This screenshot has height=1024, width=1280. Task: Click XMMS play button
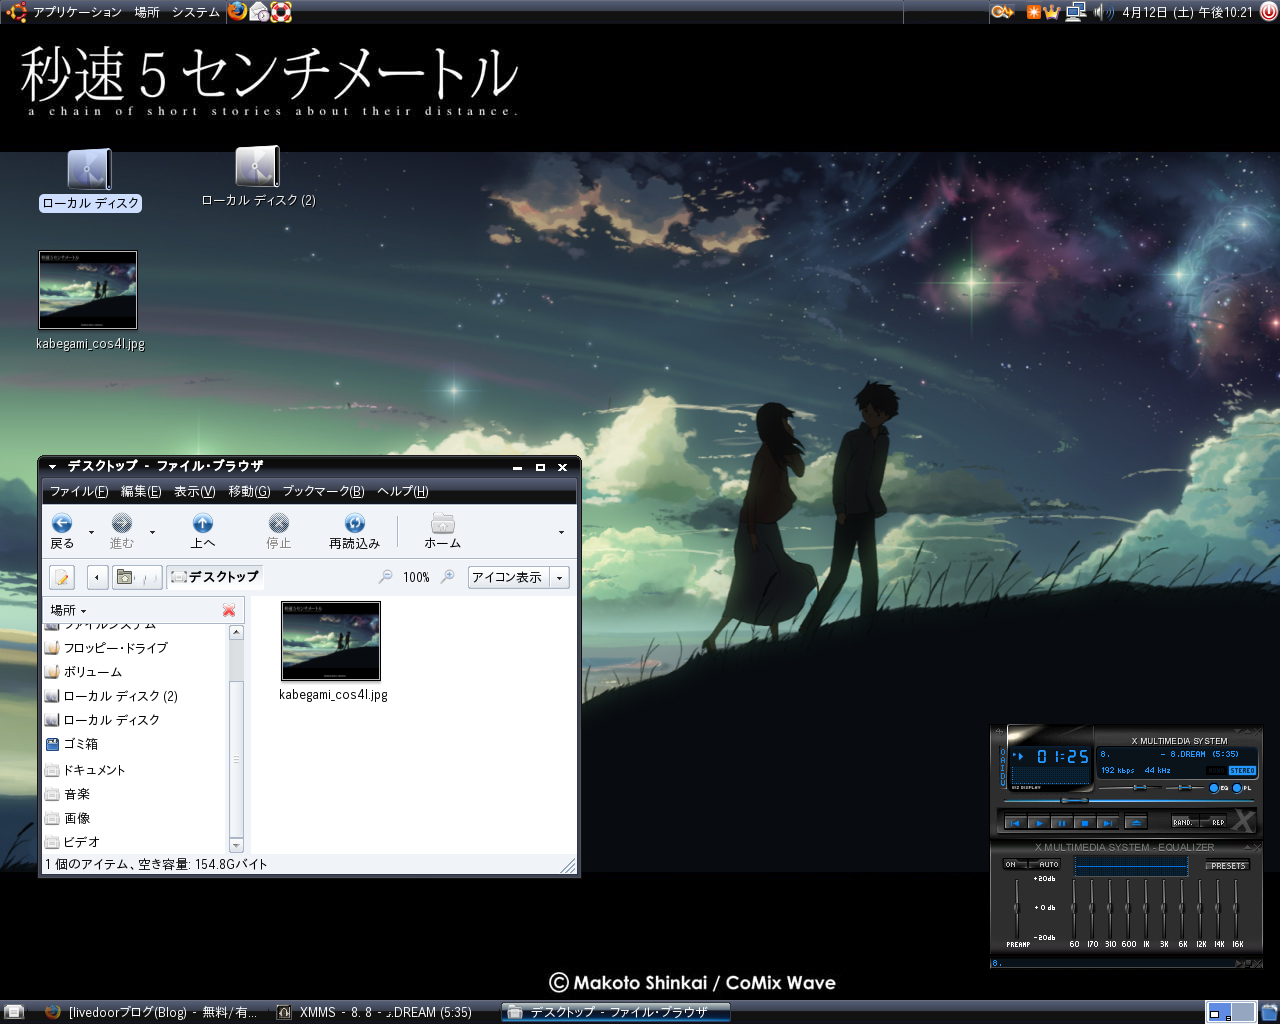tap(1039, 822)
